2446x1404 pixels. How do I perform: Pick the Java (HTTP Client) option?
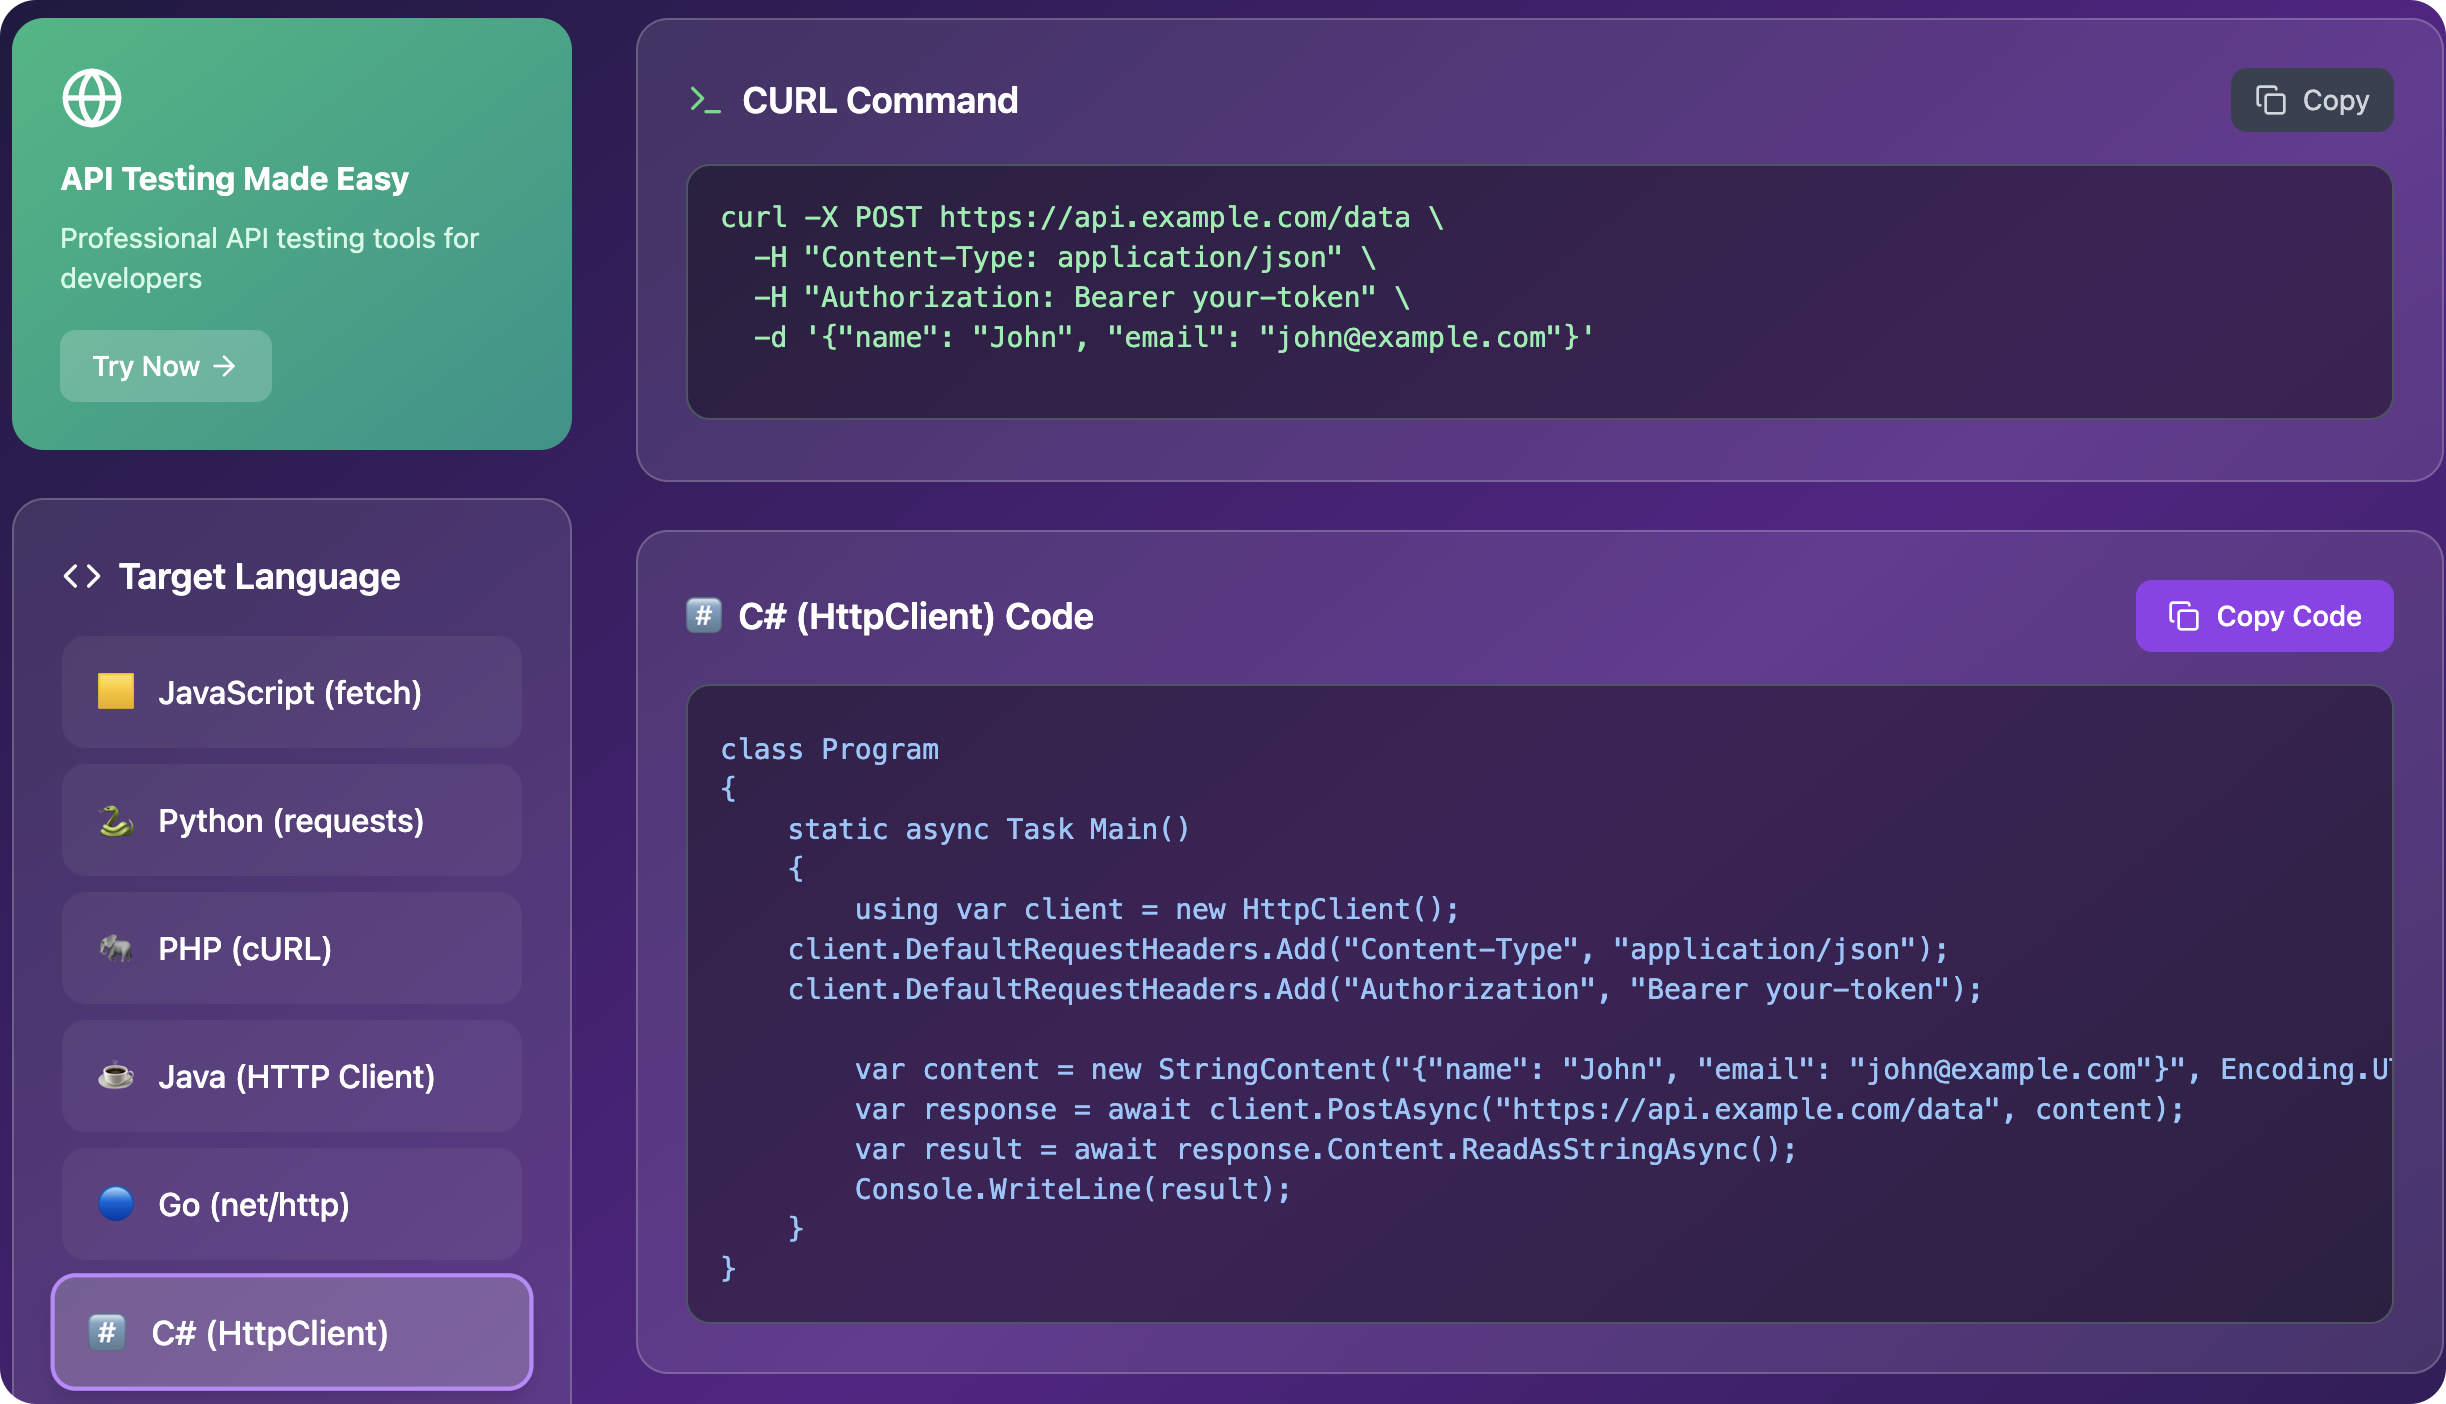[291, 1076]
